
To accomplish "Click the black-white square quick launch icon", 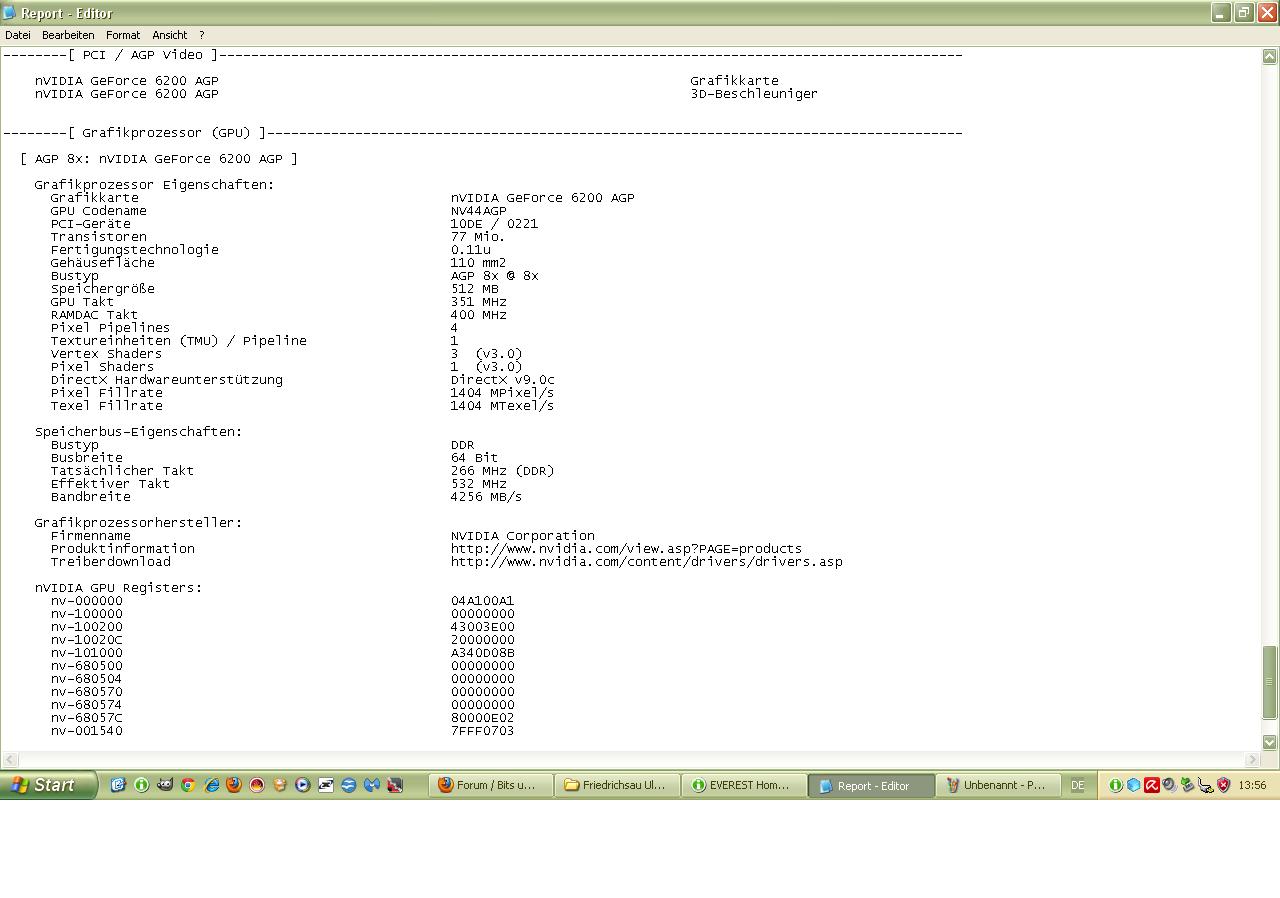I will tap(325, 785).
